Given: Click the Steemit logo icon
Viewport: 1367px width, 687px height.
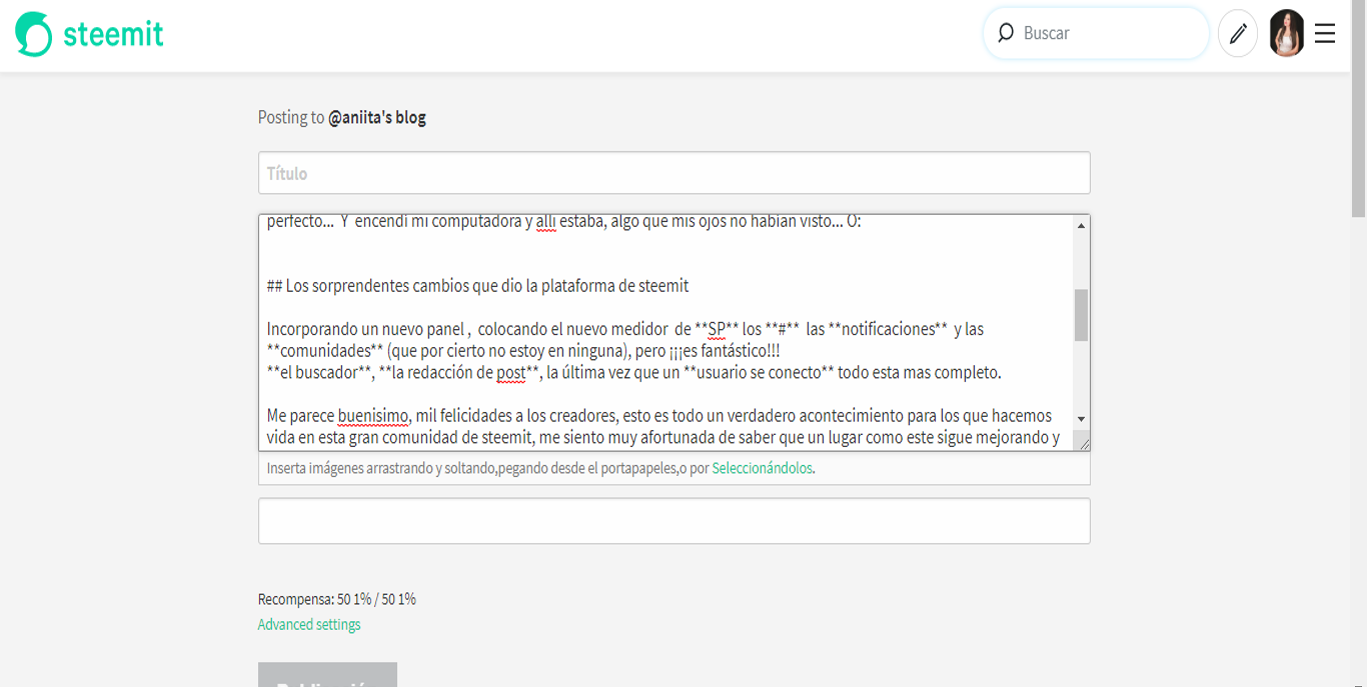Looking at the screenshot, I should (33, 34).
